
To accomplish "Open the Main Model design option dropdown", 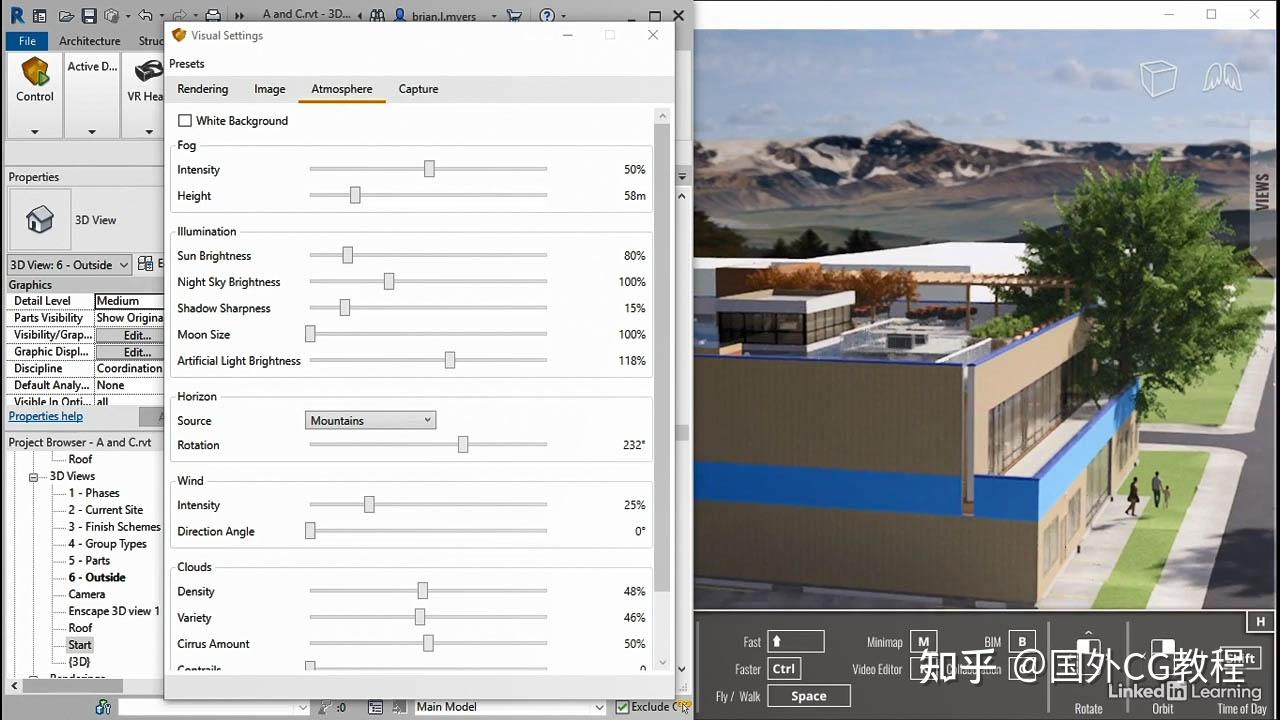I will pos(510,707).
